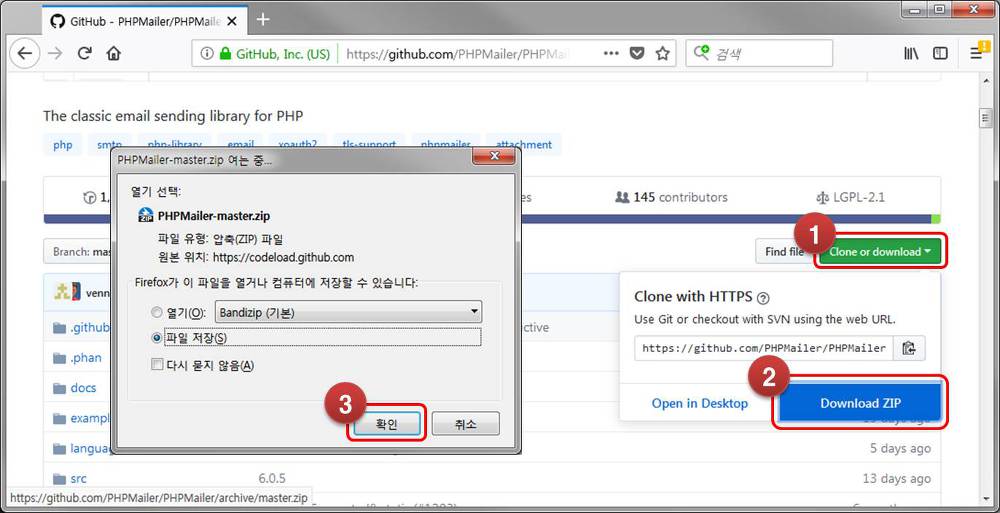This screenshot has width=1000, height=513.
Task: Go back with the browser back arrow
Action: click(24, 54)
